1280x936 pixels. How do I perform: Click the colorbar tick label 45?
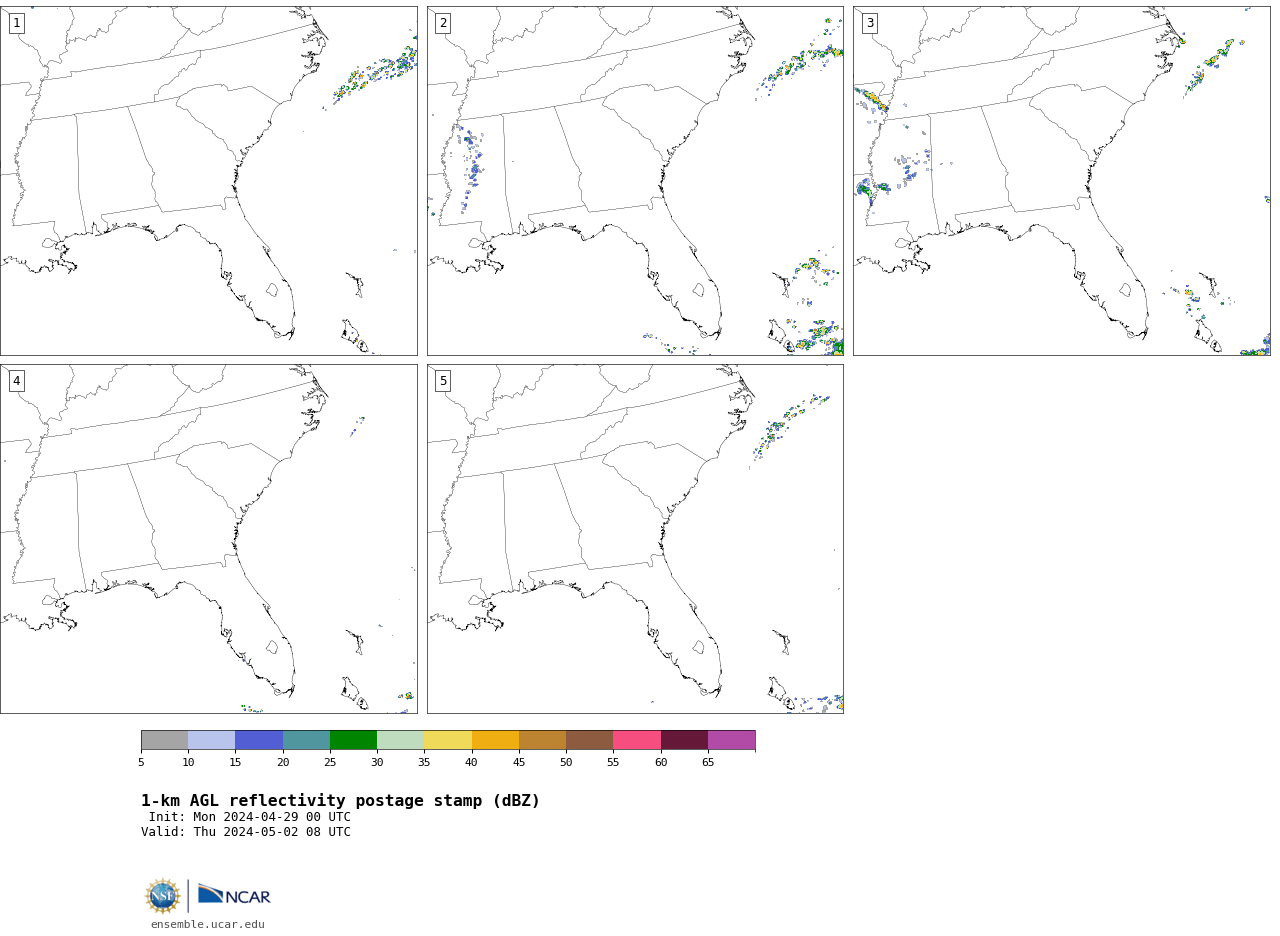tap(519, 763)
